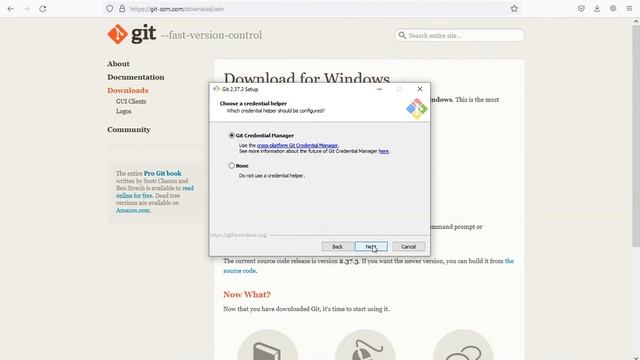Click the round extension icon in the browser toolbar
640x360 pixels.
613,9
